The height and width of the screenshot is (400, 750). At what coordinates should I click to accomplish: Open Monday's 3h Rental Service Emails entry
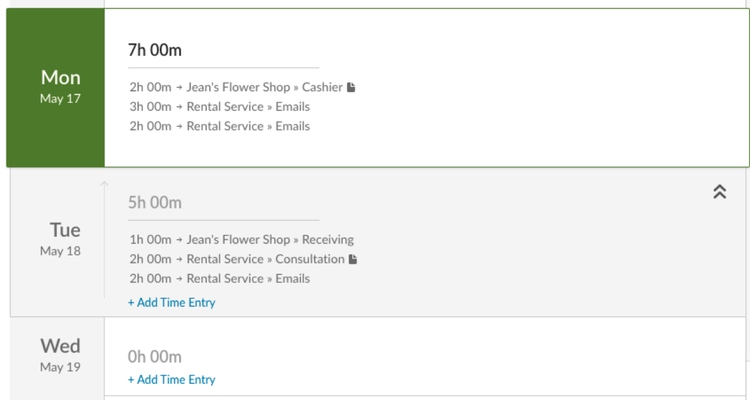(x=220, y=107)
